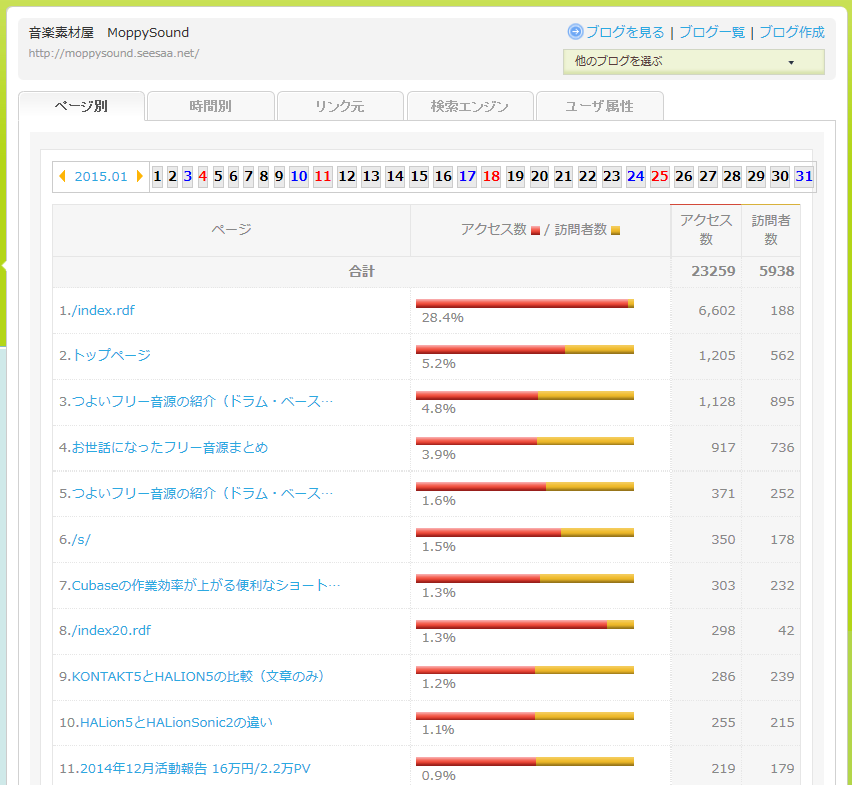Click the 2015.01 month label
This screenshot has height=785, width=852.
click(x=101, y=176)
